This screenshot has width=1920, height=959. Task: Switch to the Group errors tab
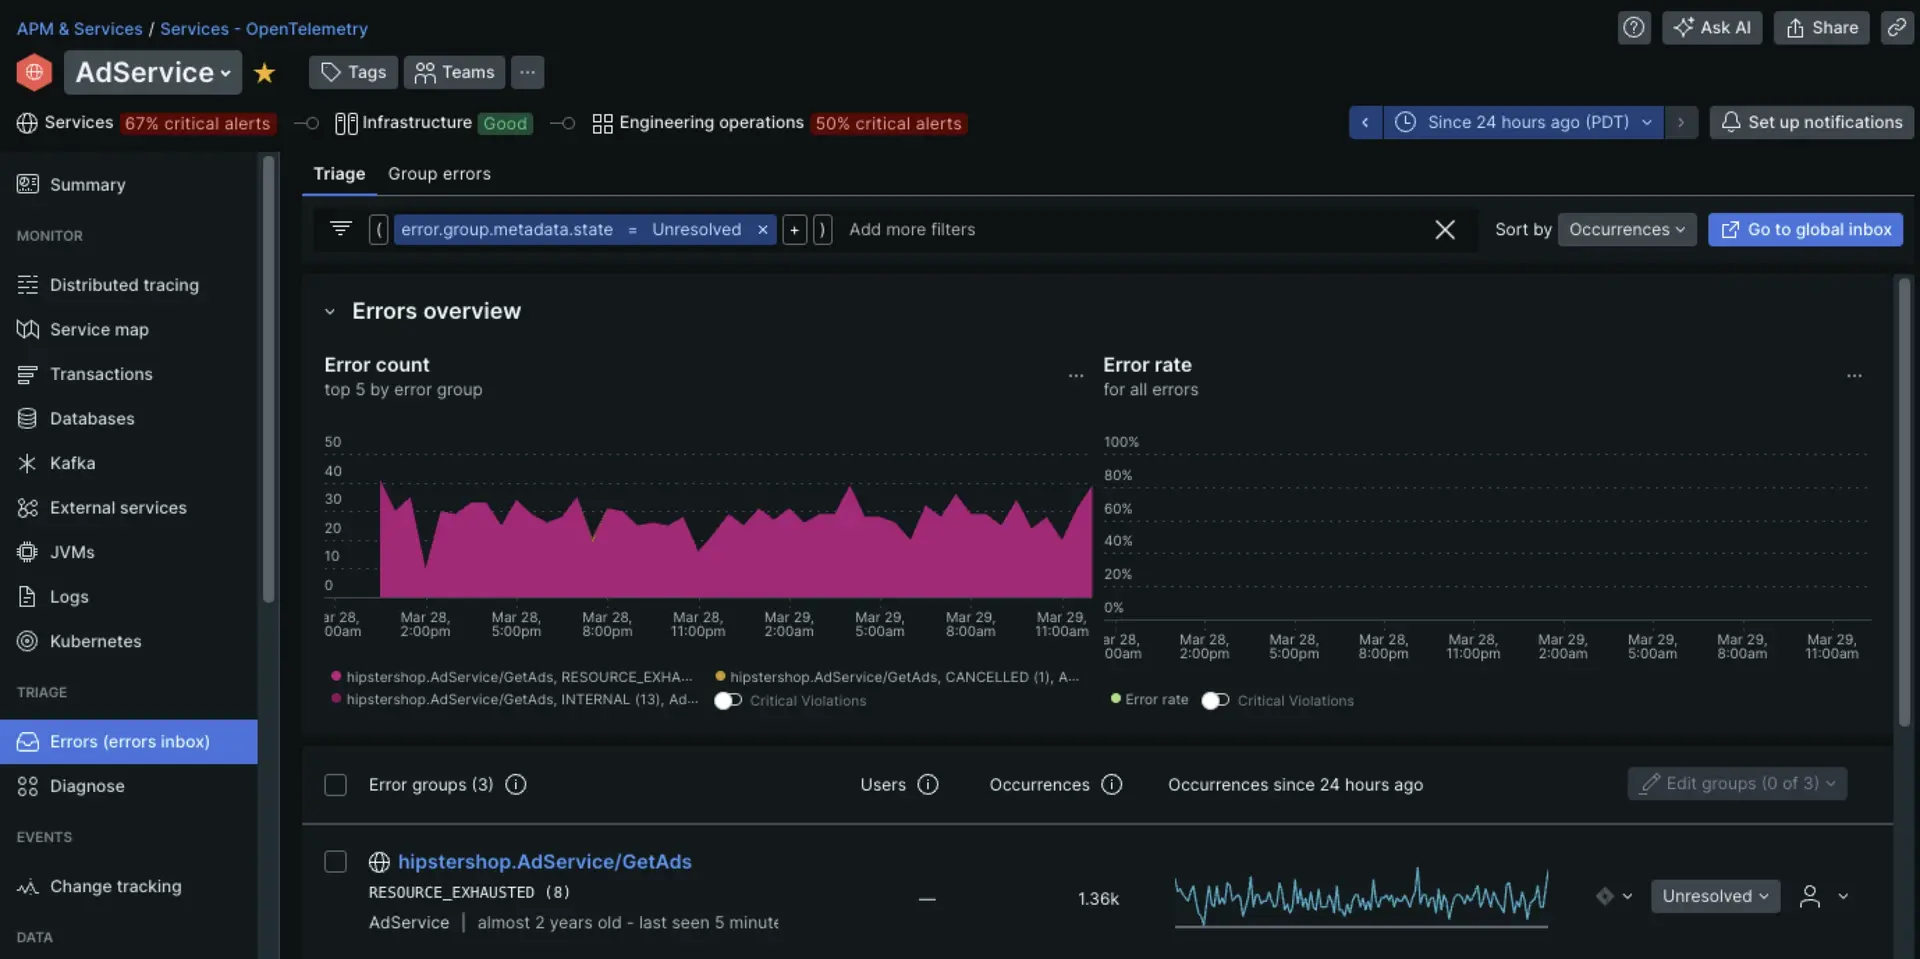coord(439,174)
